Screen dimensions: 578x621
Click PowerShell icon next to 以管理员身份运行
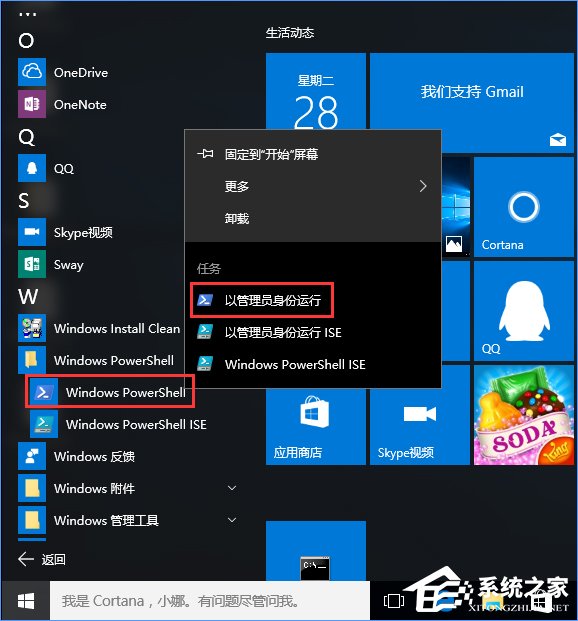[x=205, y=300]
